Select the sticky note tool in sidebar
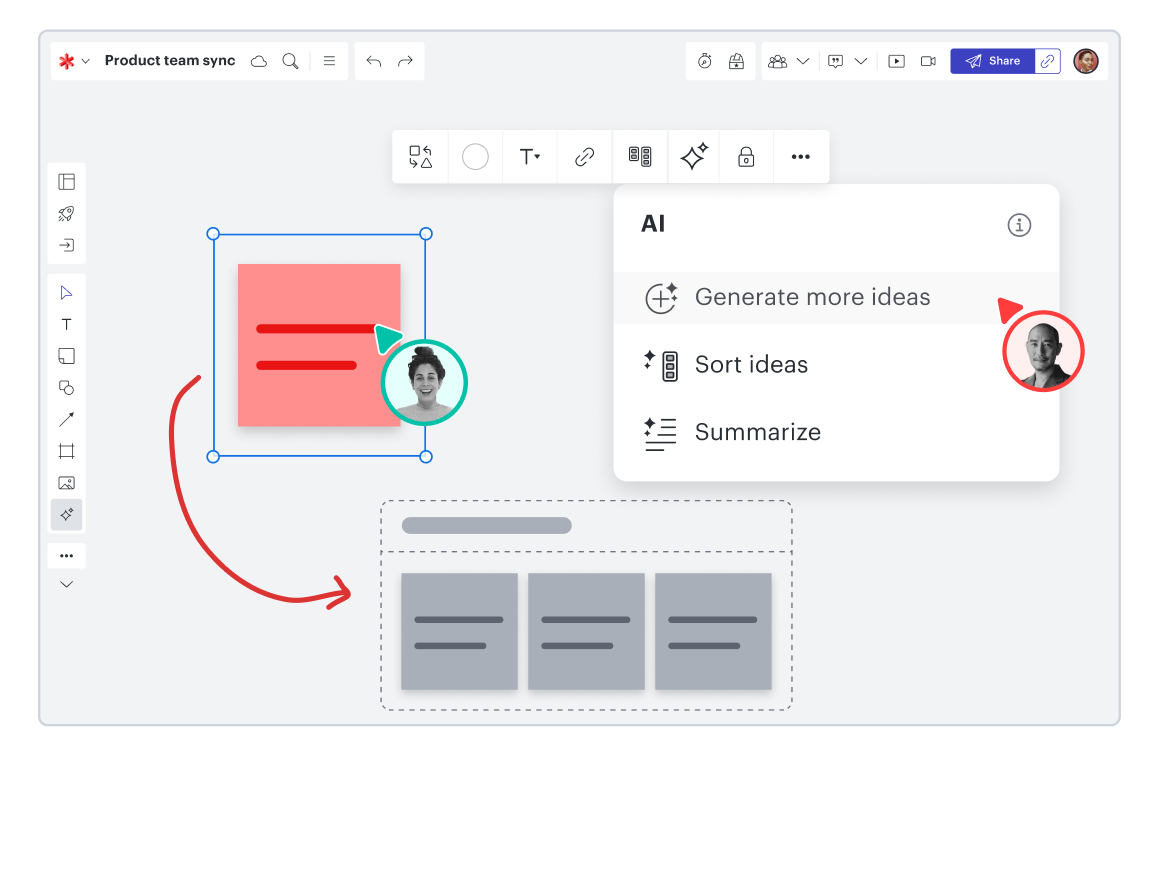The width and height of the screenshot is (1160, 870). [66, 356]
